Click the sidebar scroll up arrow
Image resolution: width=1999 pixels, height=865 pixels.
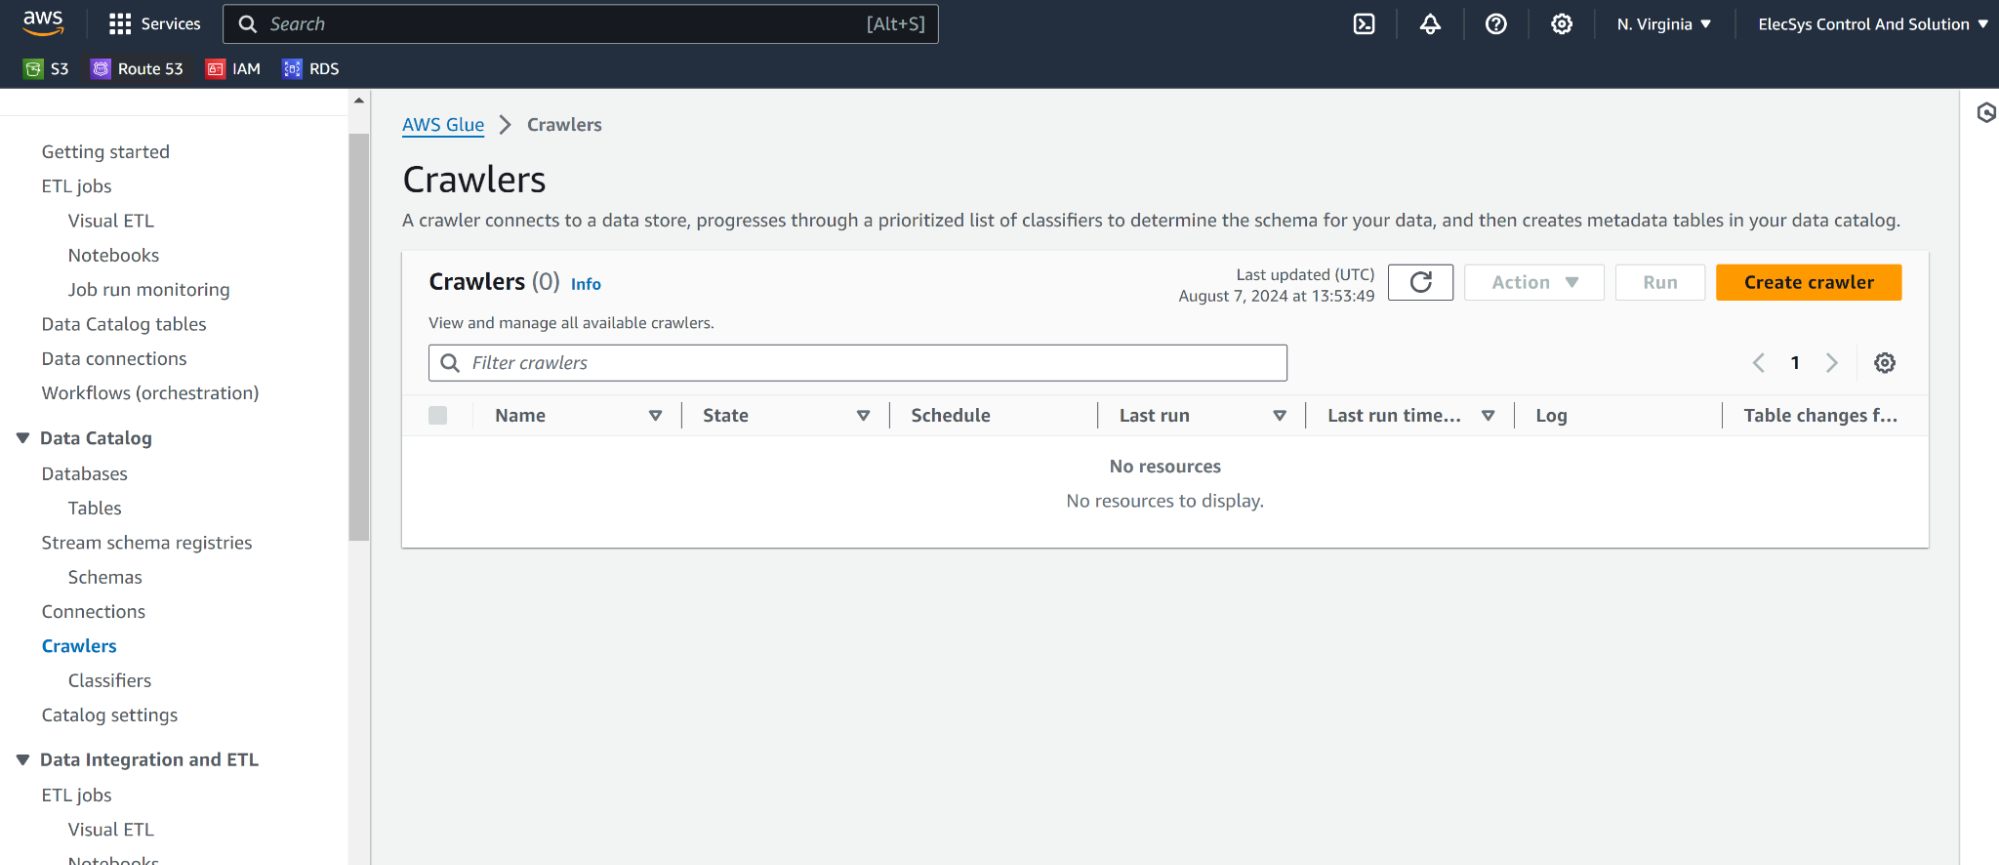click(359, 101)
